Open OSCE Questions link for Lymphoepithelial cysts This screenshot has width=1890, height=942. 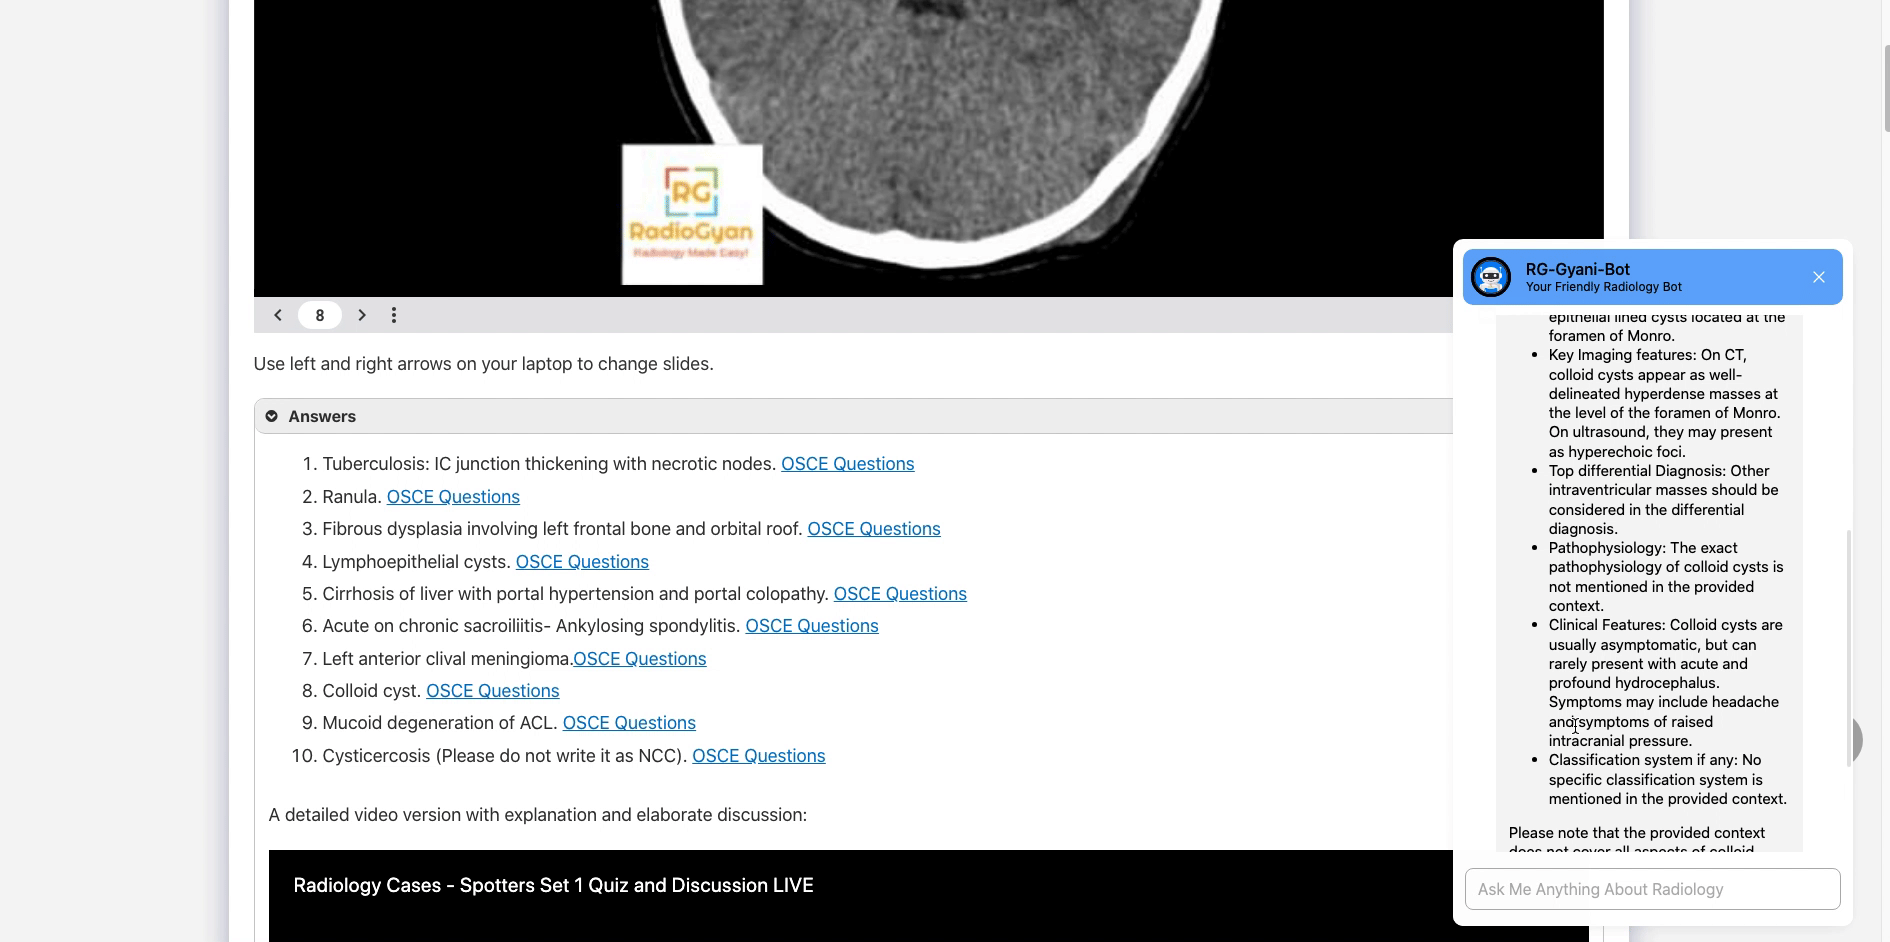582,562
